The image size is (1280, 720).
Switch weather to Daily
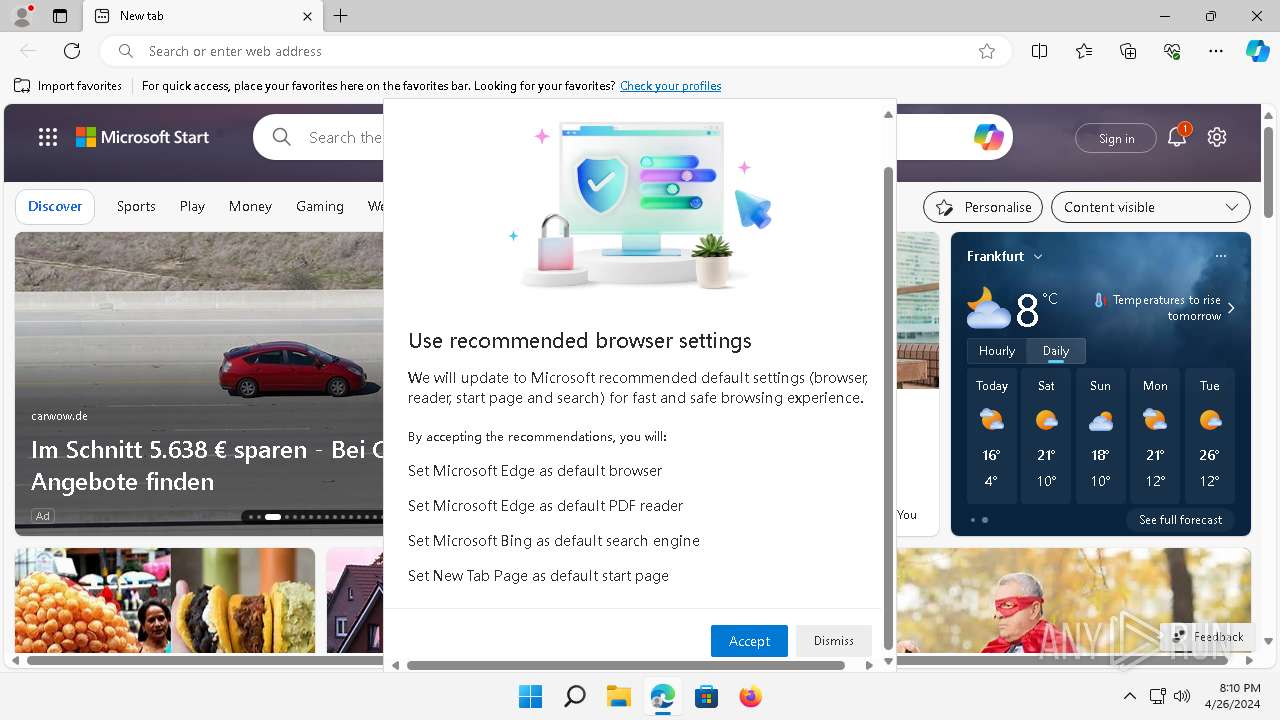pos(1056,351)
